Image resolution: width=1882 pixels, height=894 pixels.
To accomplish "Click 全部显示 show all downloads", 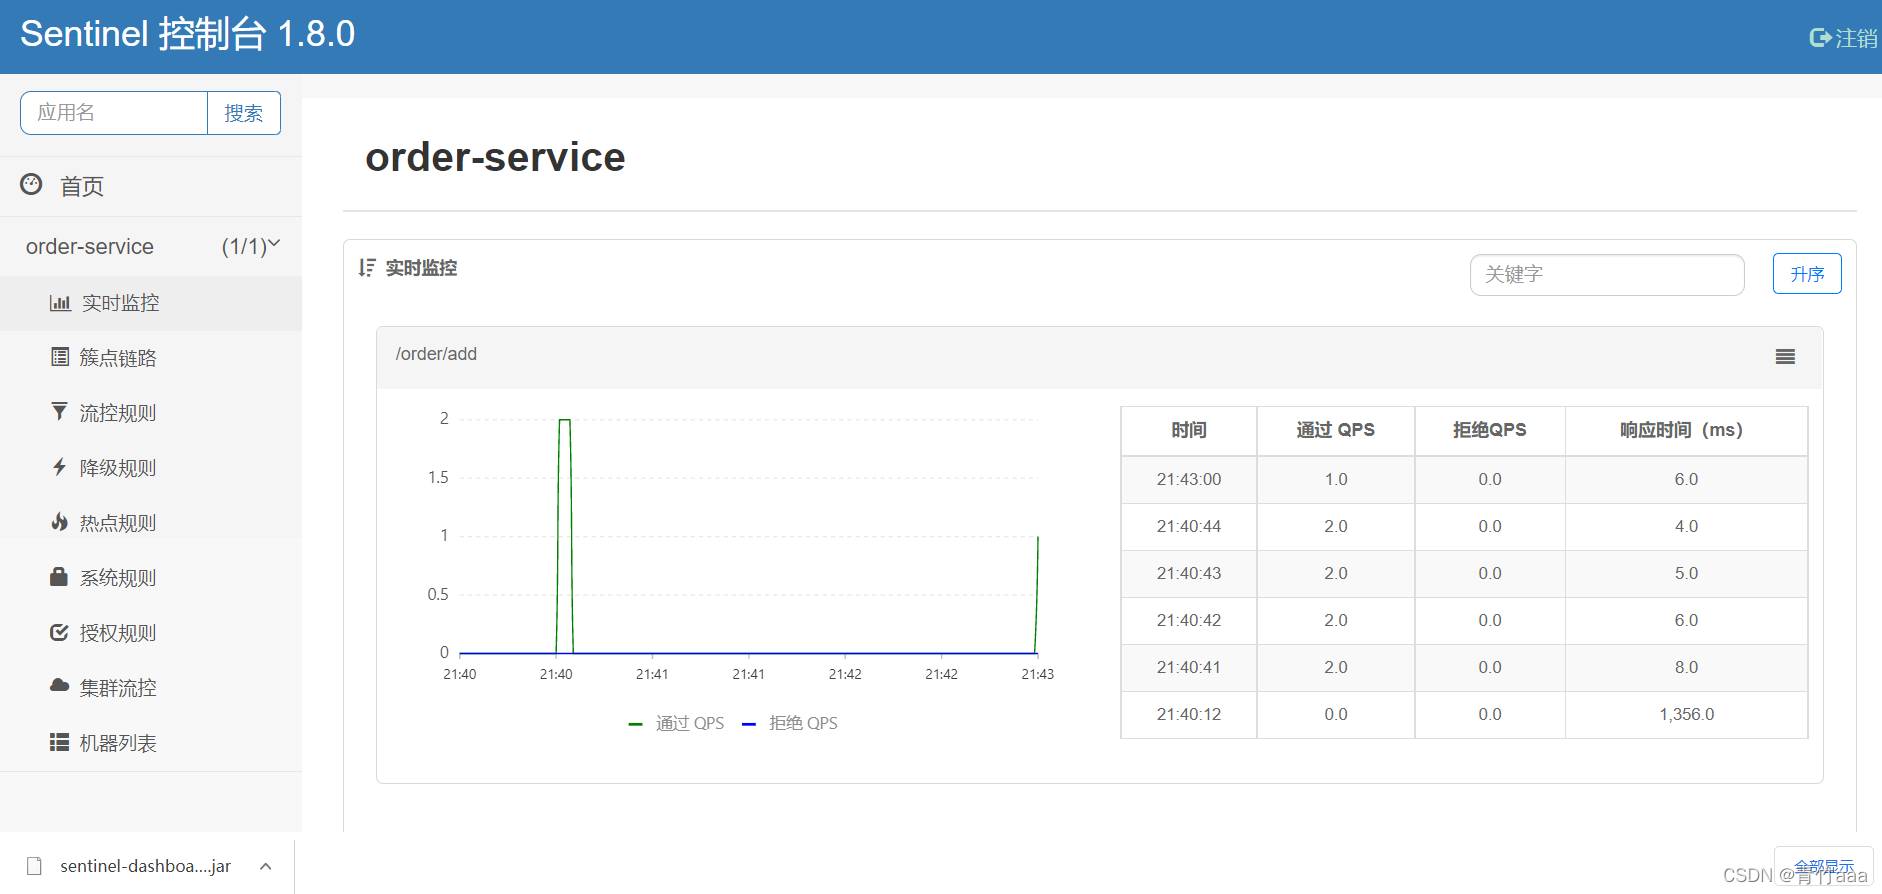I will click(x=1824, y=866).
